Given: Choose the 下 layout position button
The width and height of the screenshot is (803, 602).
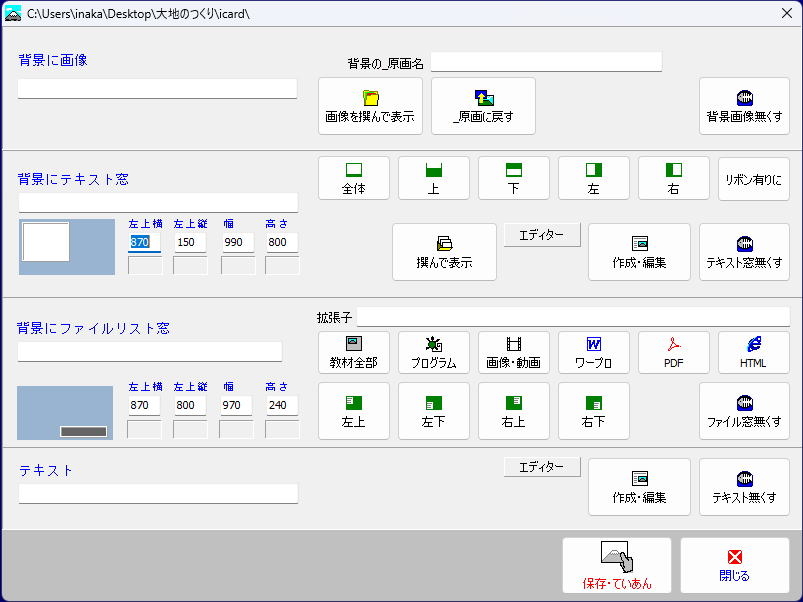Looking at the screenshot, I should coord(513,179).
